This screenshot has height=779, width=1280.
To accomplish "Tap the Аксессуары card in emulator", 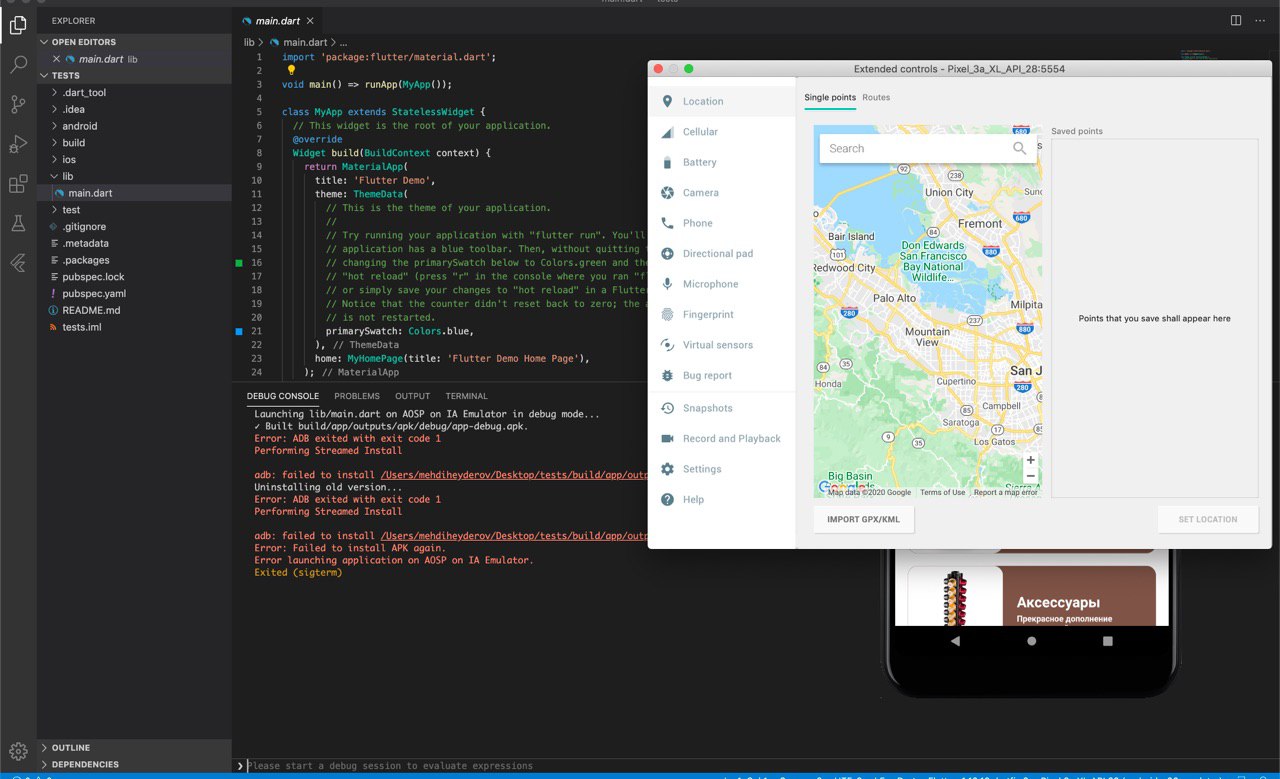I will click(1032, 596).
